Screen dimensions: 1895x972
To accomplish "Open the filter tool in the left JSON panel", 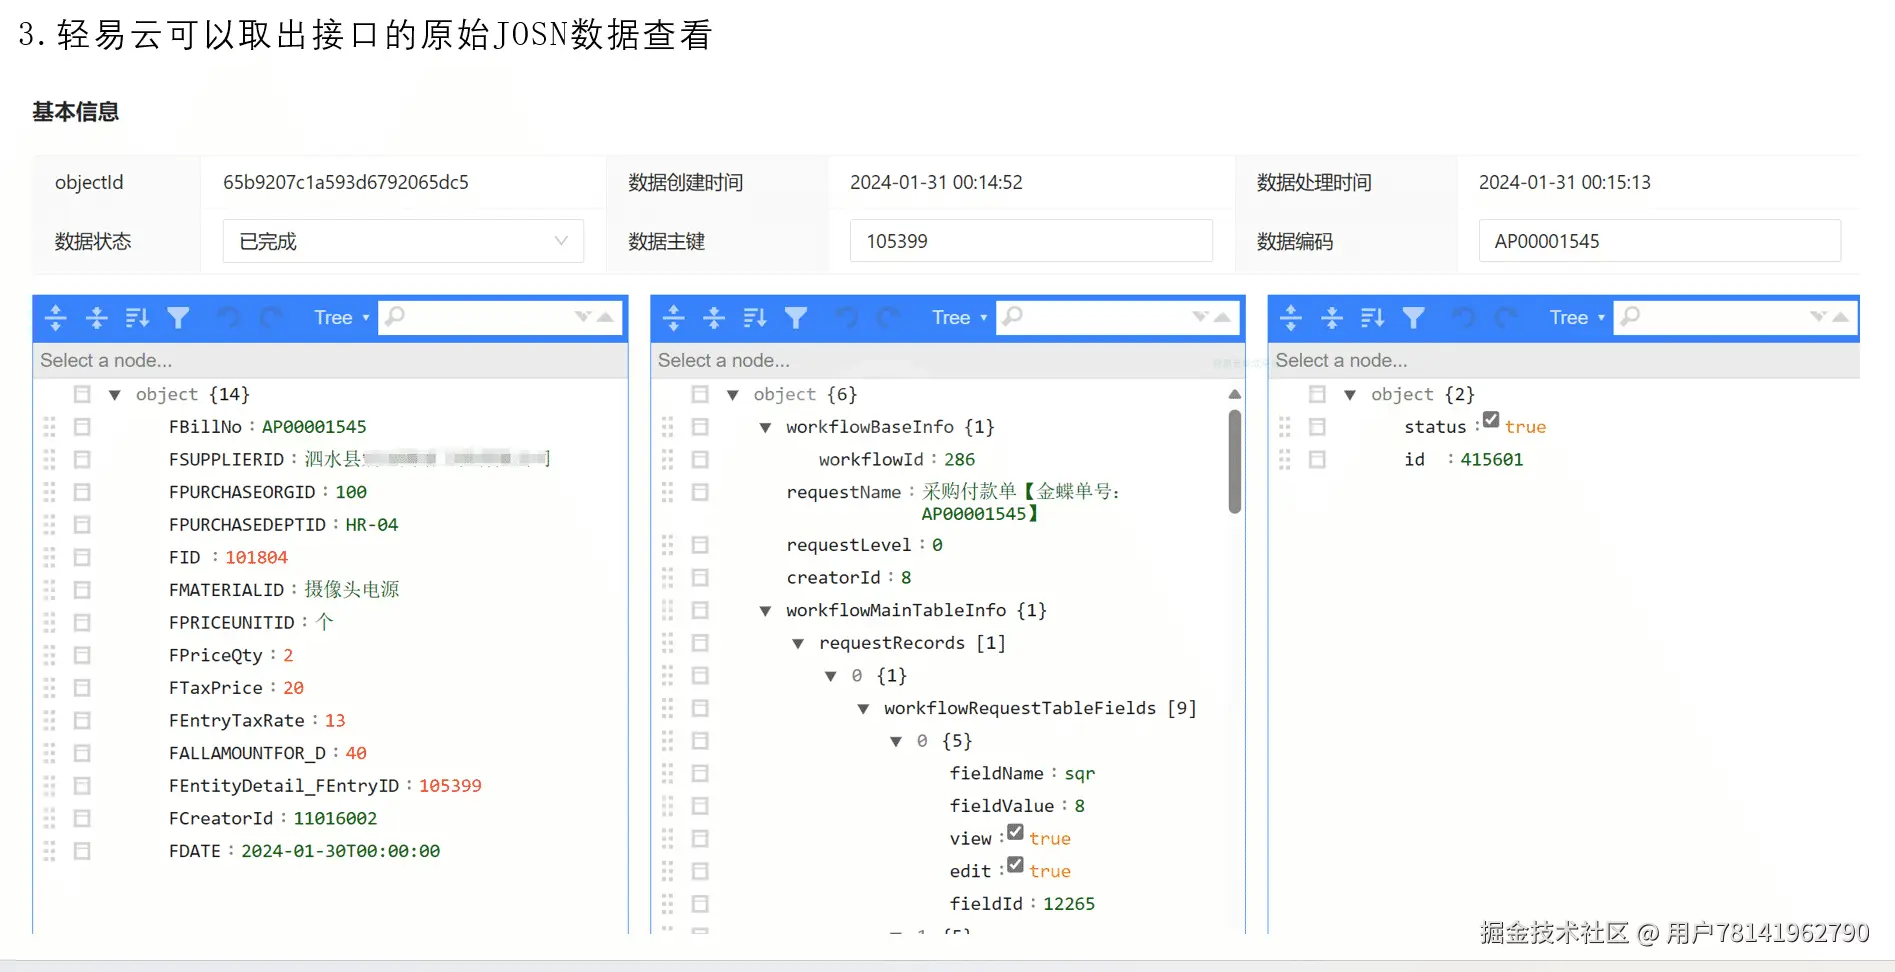I will click(x=178, y=318).
